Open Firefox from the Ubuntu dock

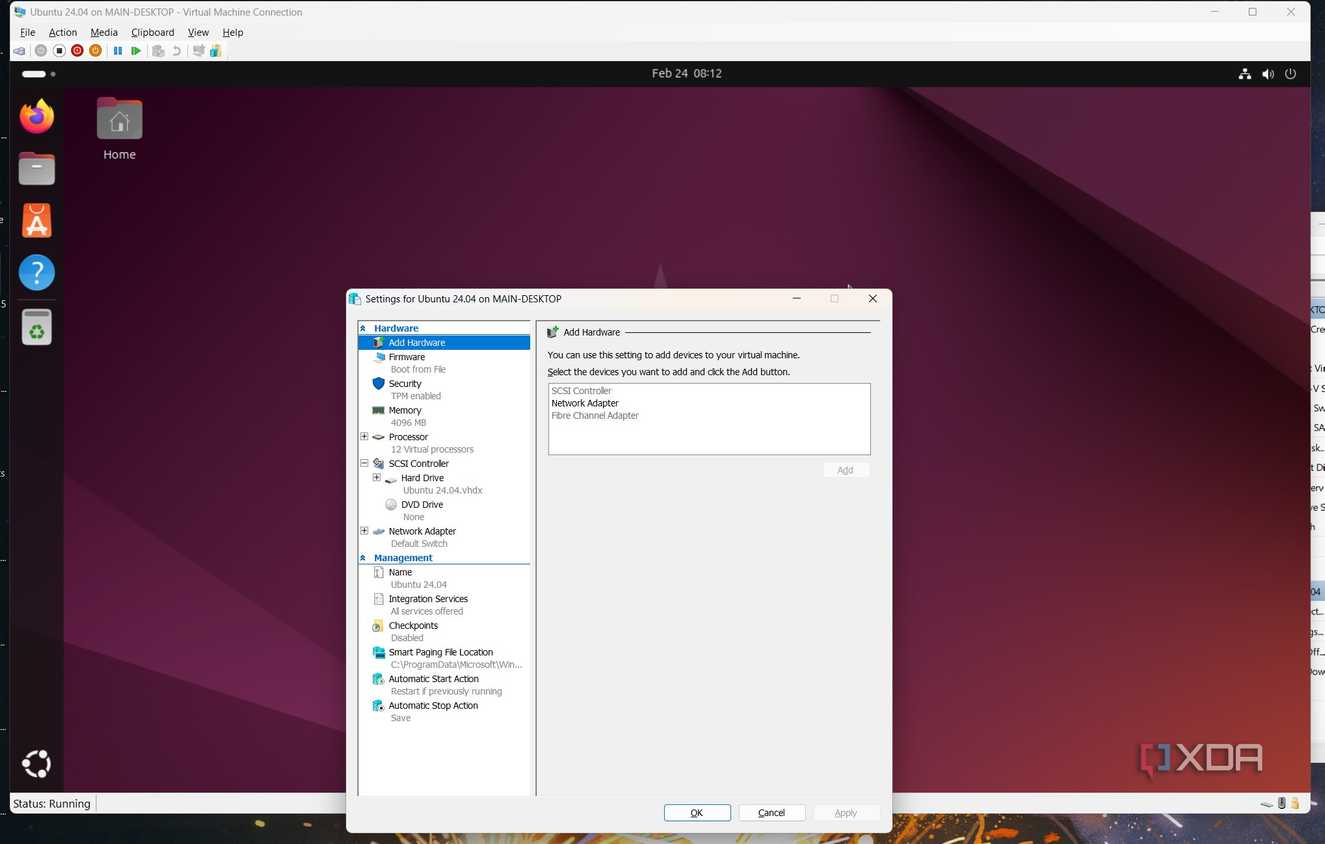(37, 116)
